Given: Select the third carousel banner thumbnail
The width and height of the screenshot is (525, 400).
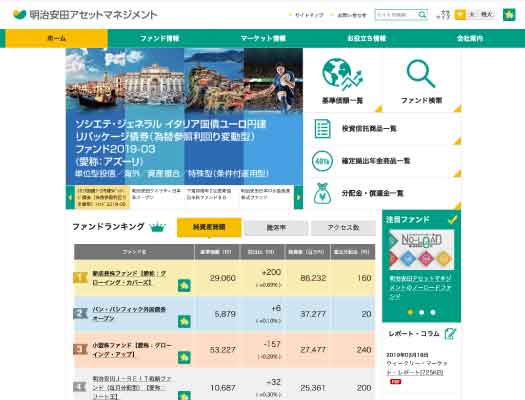Looking at the screenshot, I should tap(212, 197).
